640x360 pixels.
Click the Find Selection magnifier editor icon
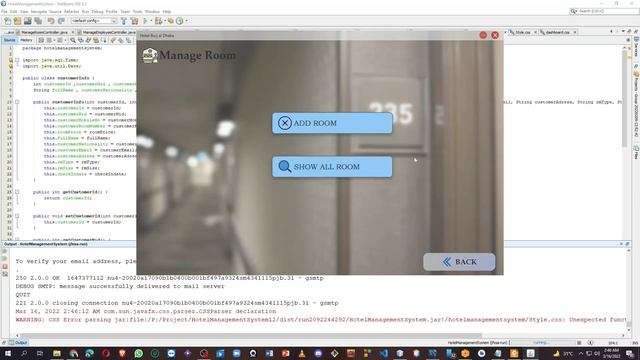click(73, 40)
